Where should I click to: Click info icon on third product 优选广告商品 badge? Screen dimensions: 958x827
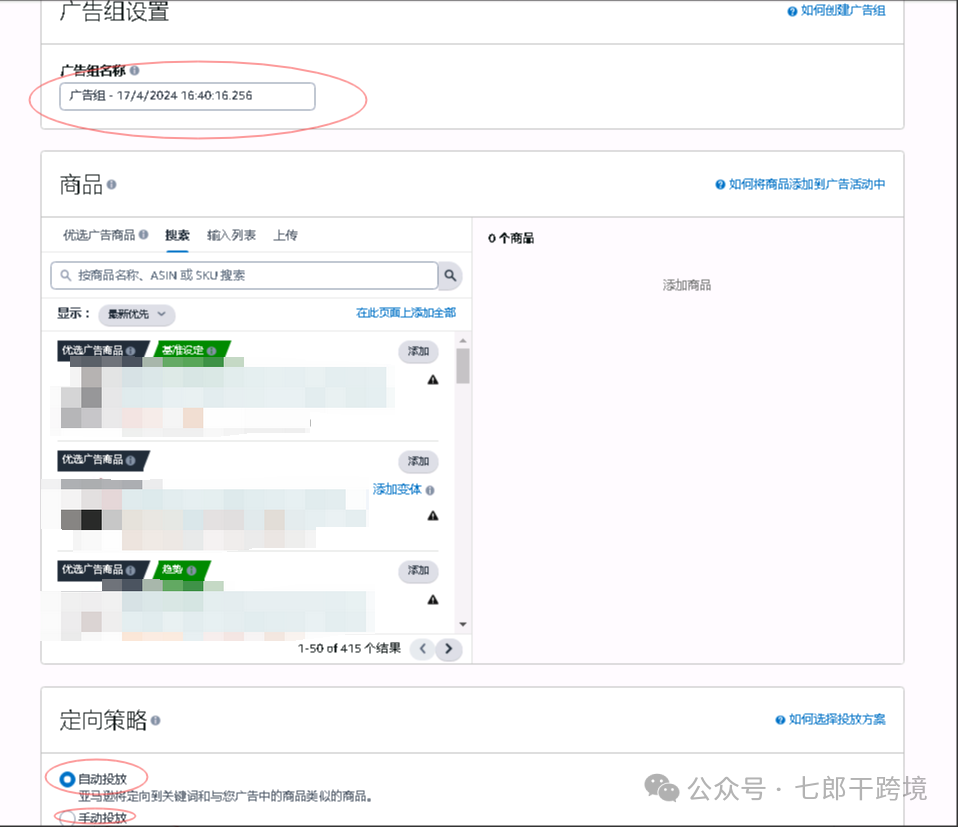[130, 570]
